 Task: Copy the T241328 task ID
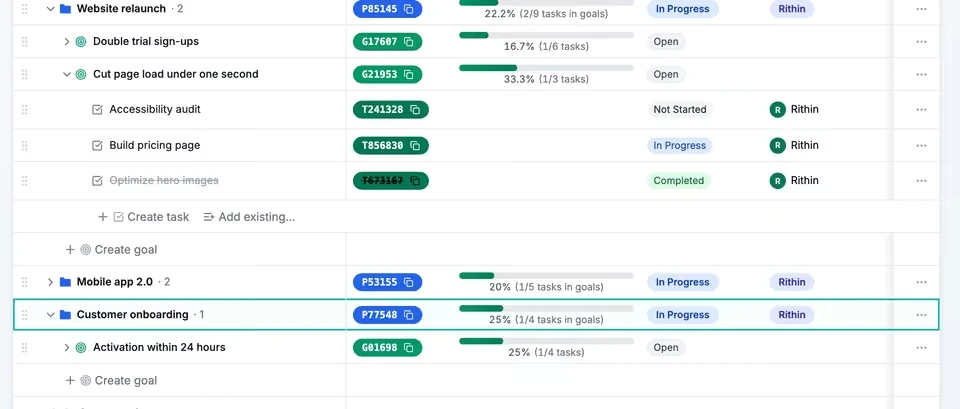pos(415,110)
